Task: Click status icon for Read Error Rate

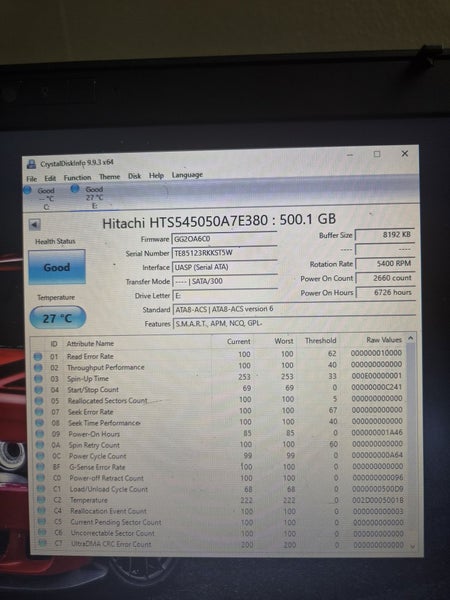Action: click(x=38, y=357)
